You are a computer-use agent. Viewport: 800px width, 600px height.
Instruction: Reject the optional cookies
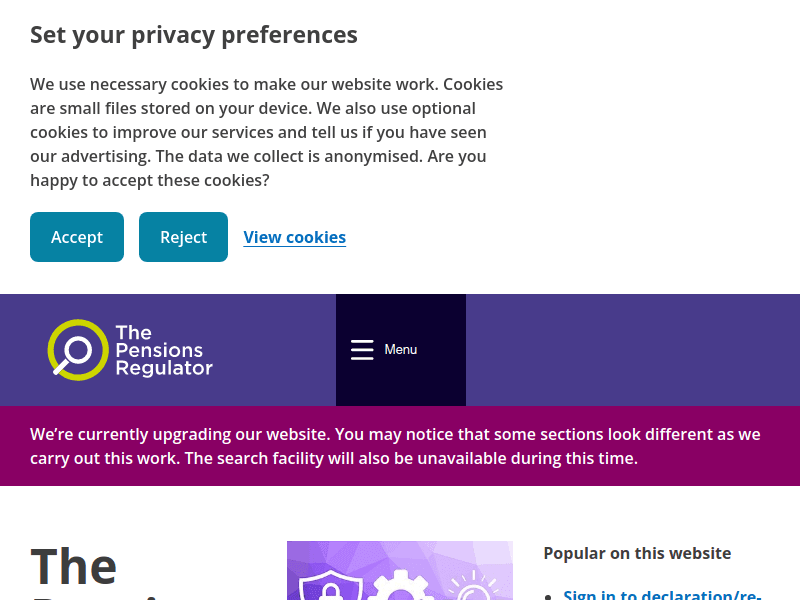pyautogui.click(x=183, y=237)
